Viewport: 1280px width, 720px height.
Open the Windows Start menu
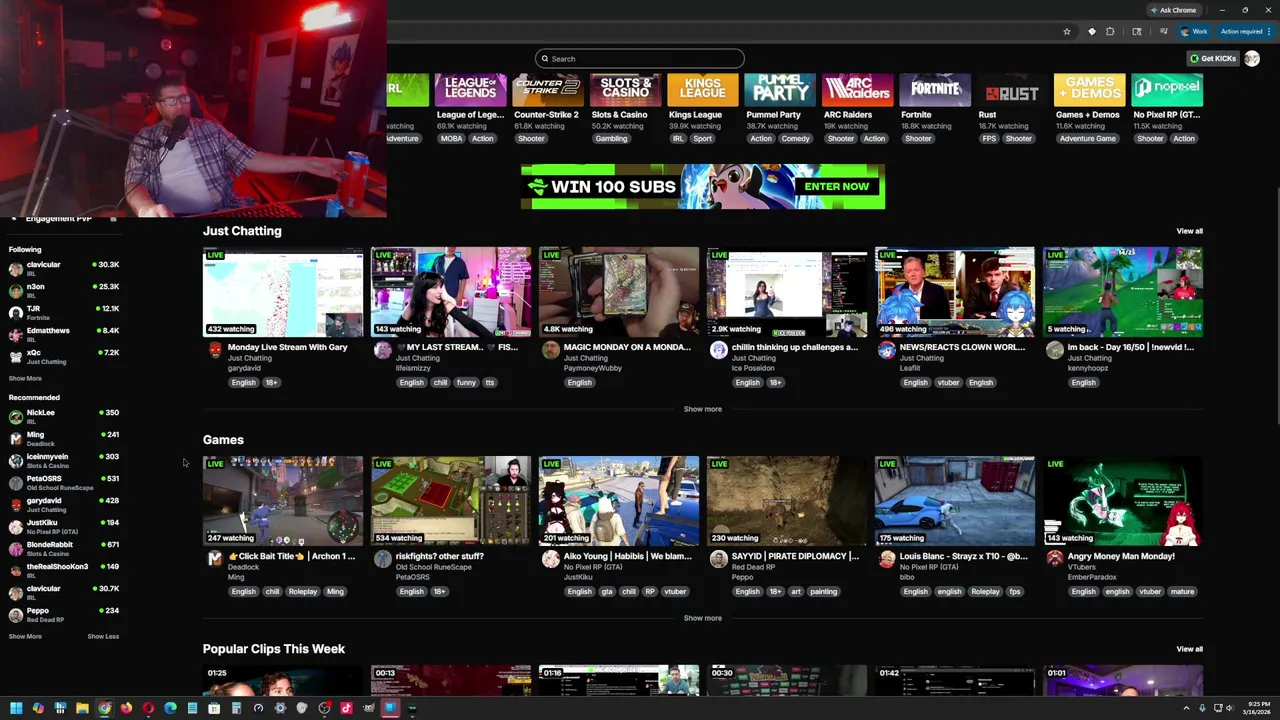pos(16,708)
